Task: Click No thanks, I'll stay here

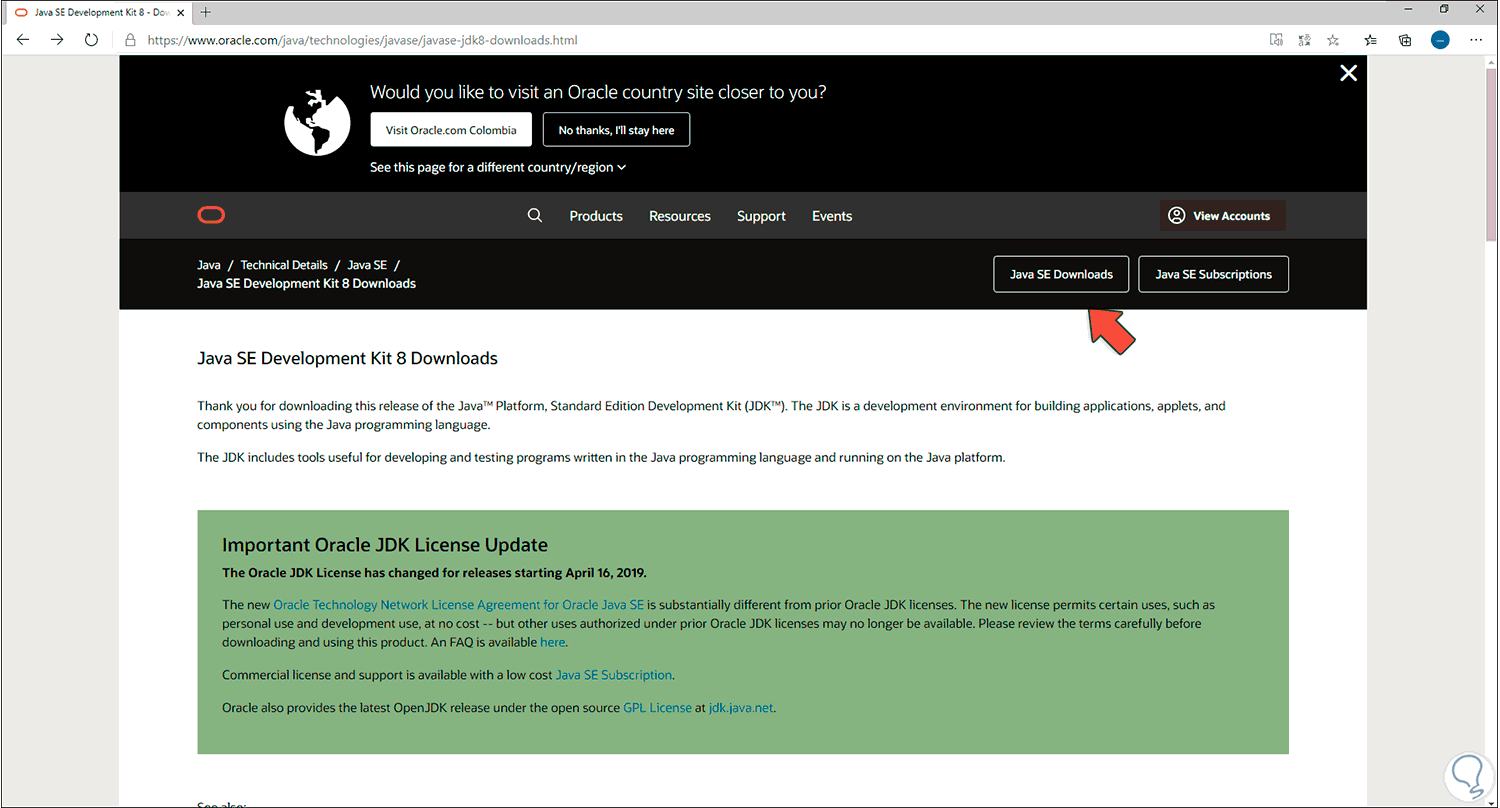Action: [x=616, y=130]
